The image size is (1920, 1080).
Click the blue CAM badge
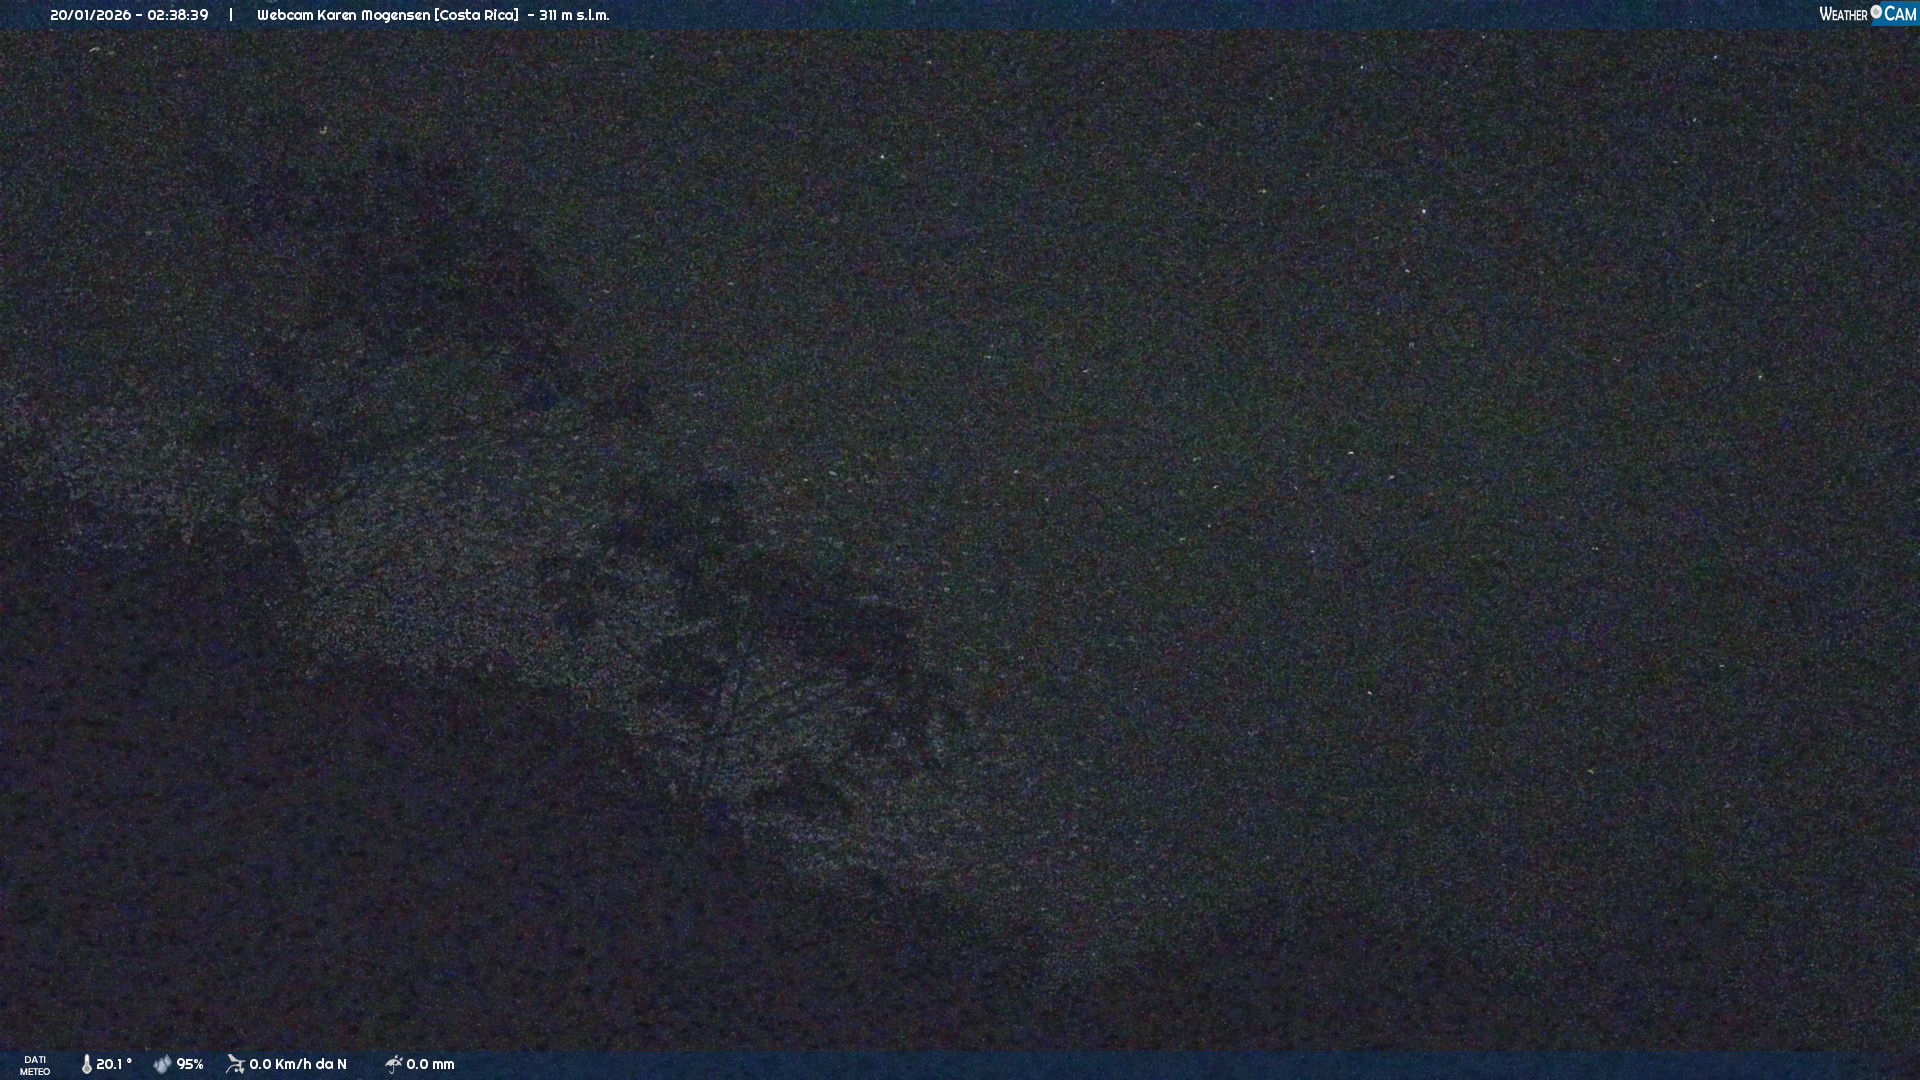pyautogui.click(x=1900, y=14)
